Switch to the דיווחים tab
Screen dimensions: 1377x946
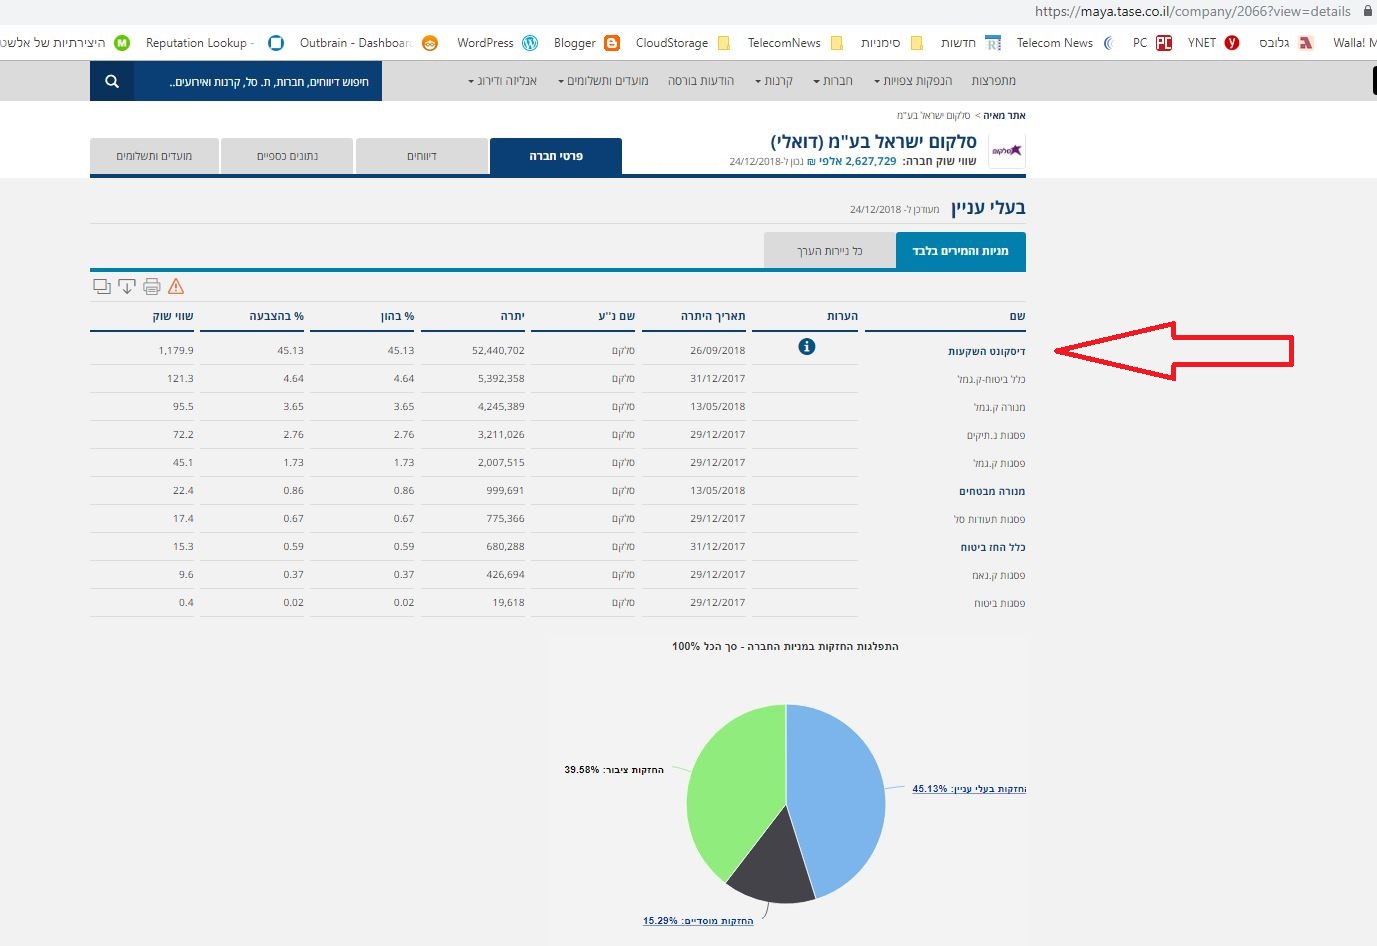click(422, 156)
